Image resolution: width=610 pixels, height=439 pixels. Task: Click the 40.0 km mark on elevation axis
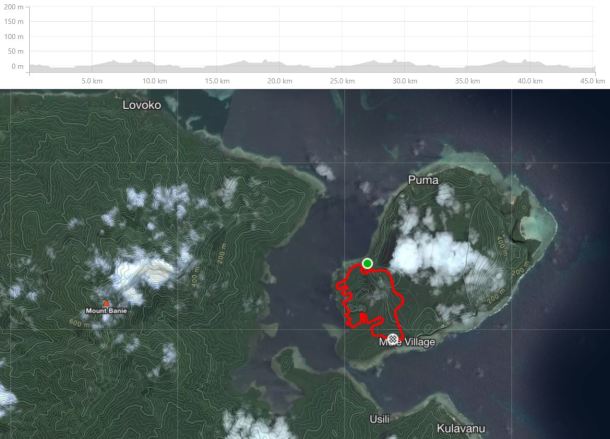click(529, 80)
